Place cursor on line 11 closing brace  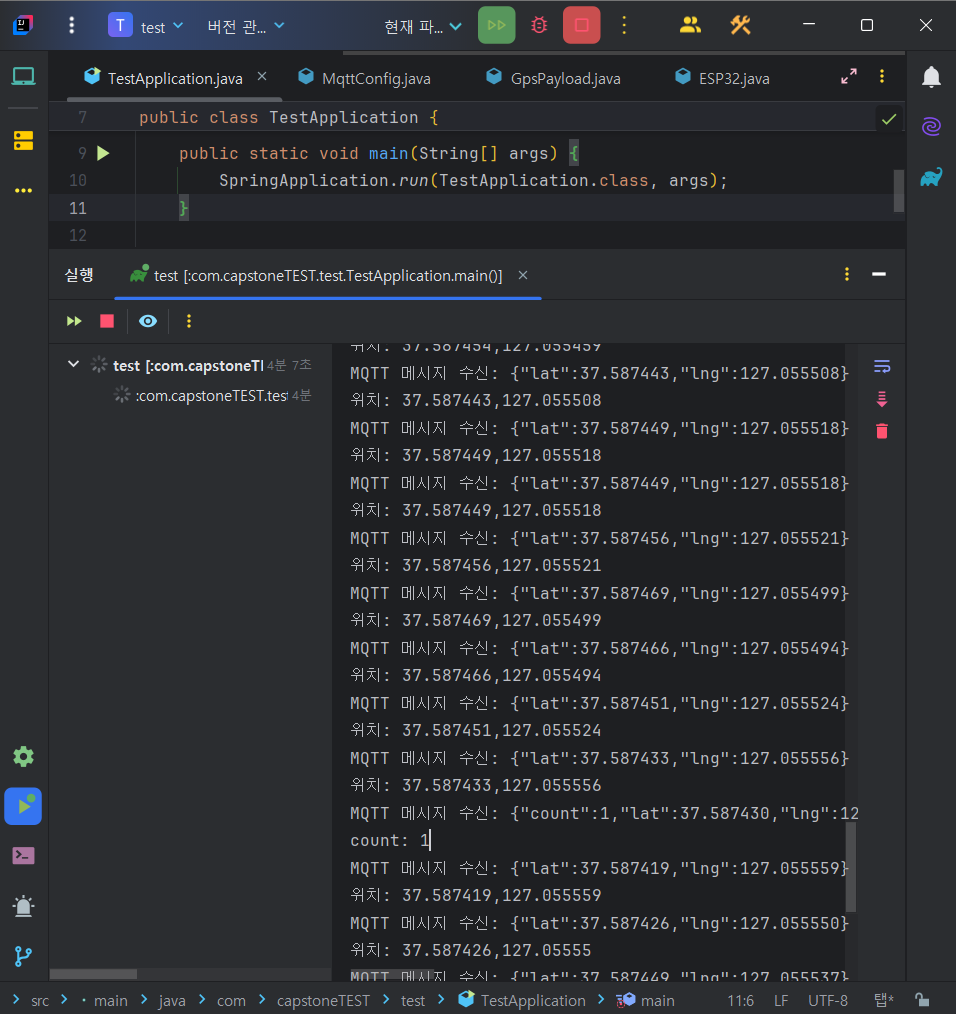point(184,208)
